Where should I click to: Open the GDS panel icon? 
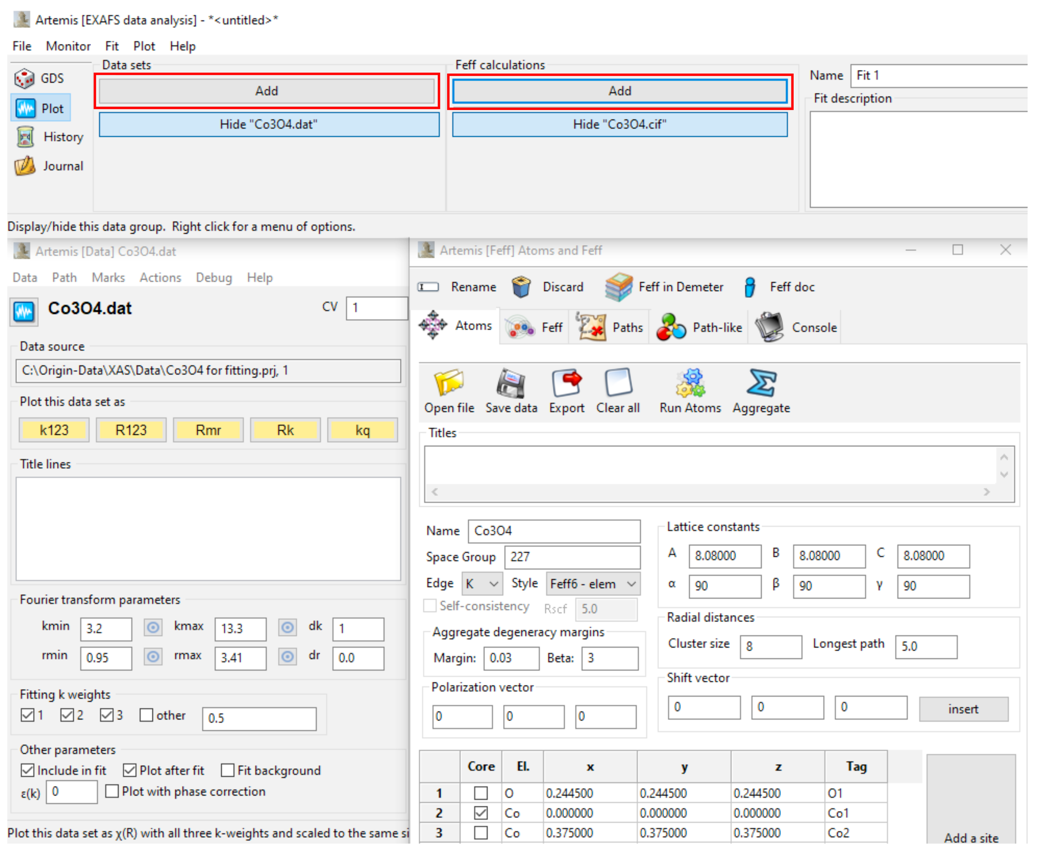point(25,79)
